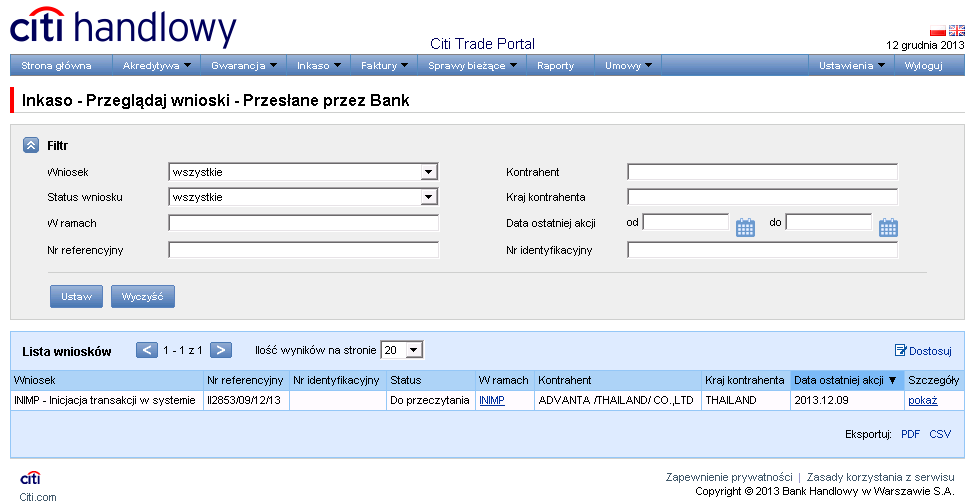
Task: Sort by Nr identyfikacyjny column header
Action: (338, 380)
